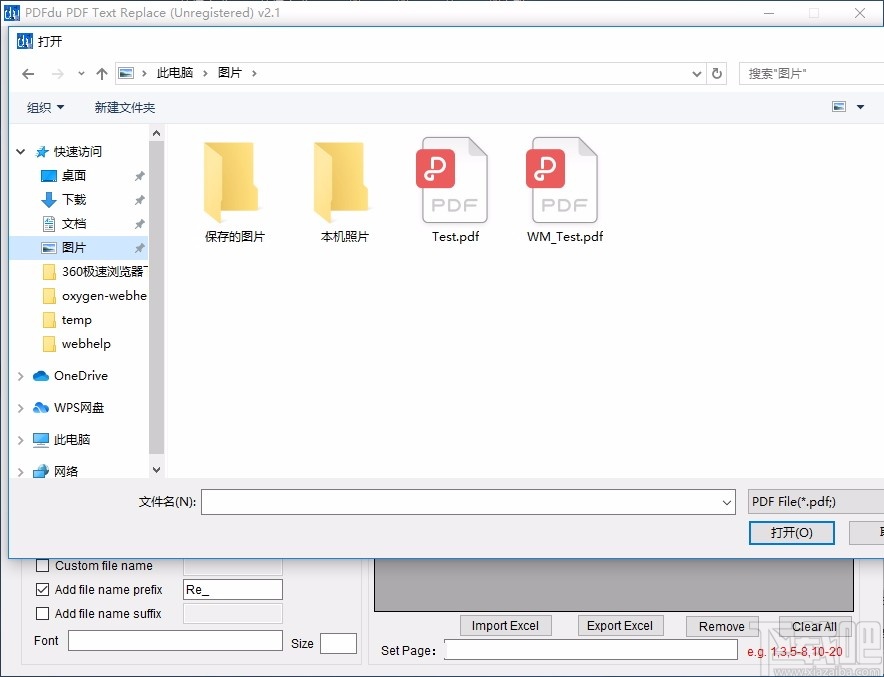884x677 pixels.
Task: Click the back navigation arrow
Action: (x=28, y=73)
